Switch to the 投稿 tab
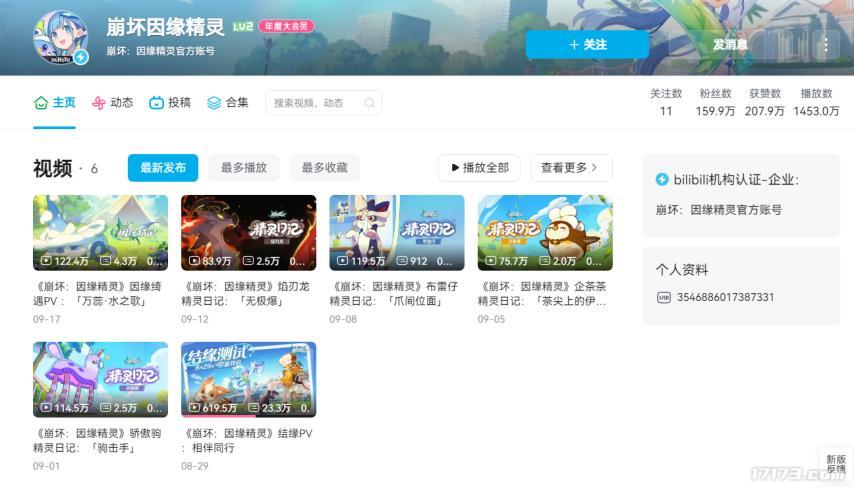The image size is (854, 488). (x=170, y=102)
